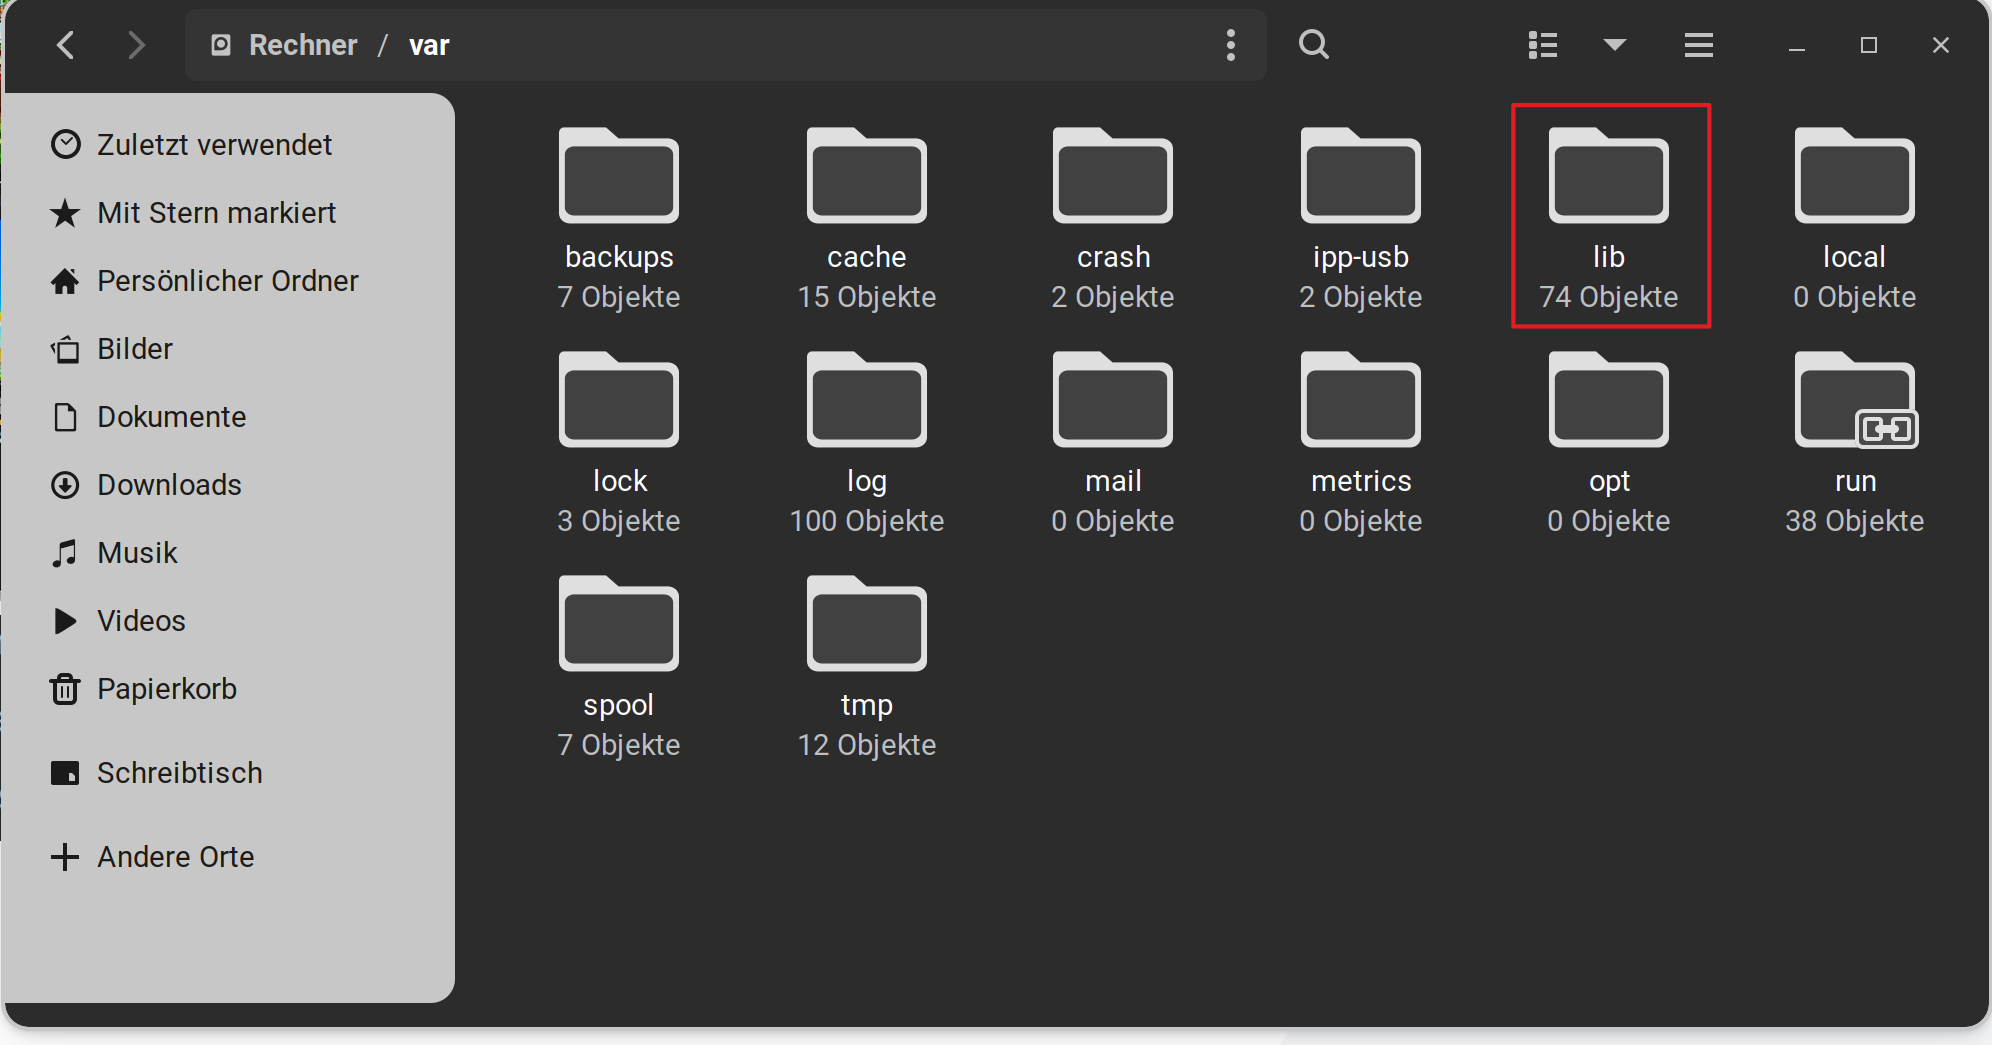The image size is (1992, 1045).
Task: Open the path bar three-dot menu
Action: click(x=1230, y=45)
